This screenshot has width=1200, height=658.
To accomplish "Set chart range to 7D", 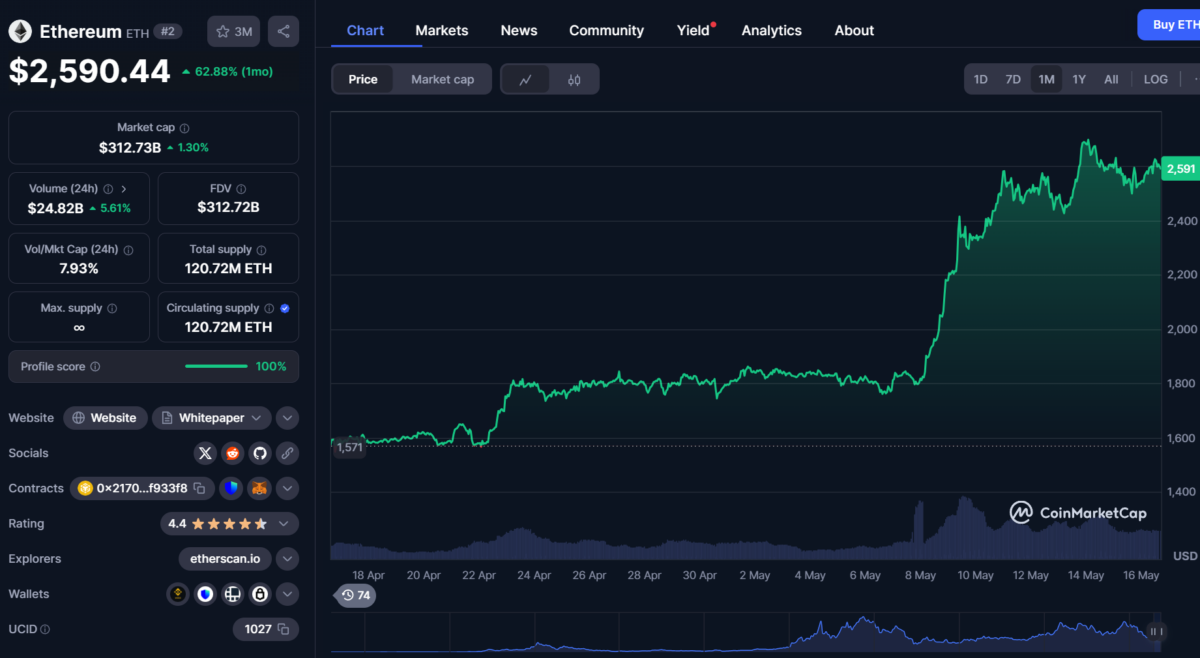I will [1013, 79].
